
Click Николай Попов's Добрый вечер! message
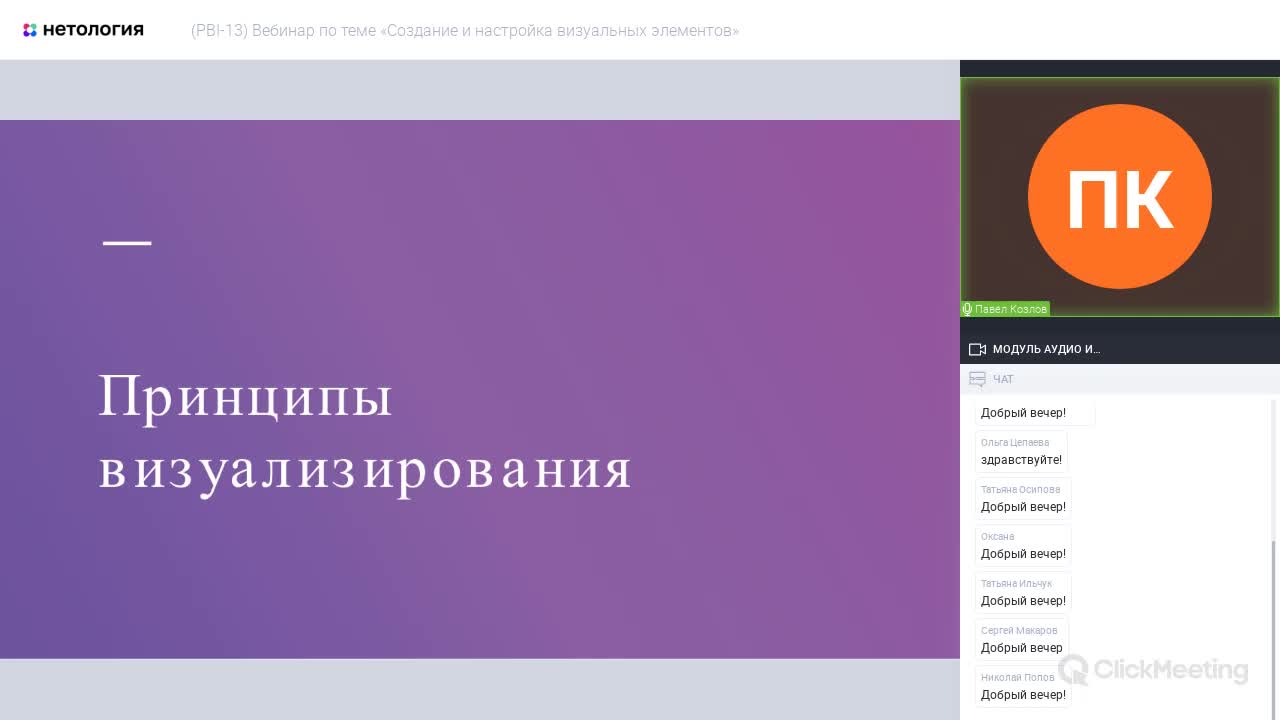[x=1023, y=695]
